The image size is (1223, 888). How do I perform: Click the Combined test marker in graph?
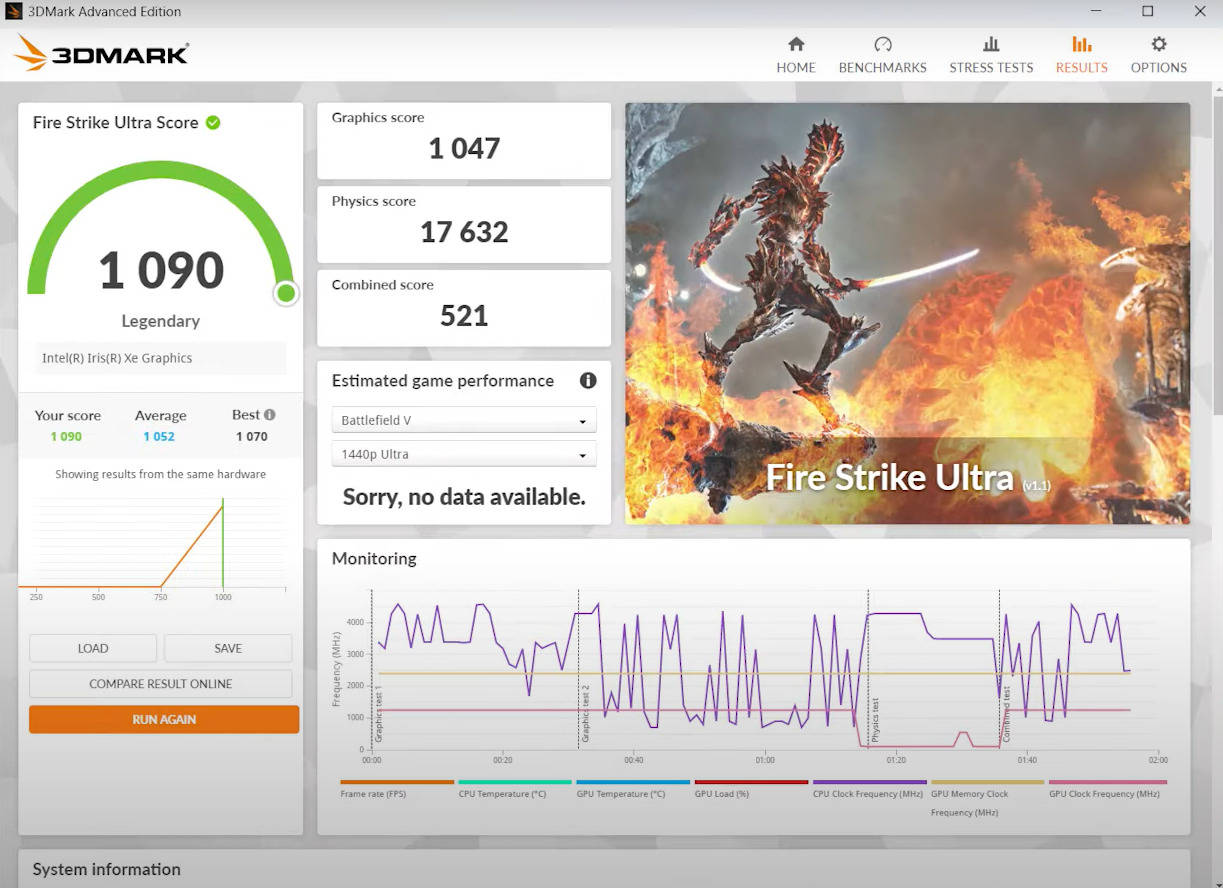(x=1006, y=714)
